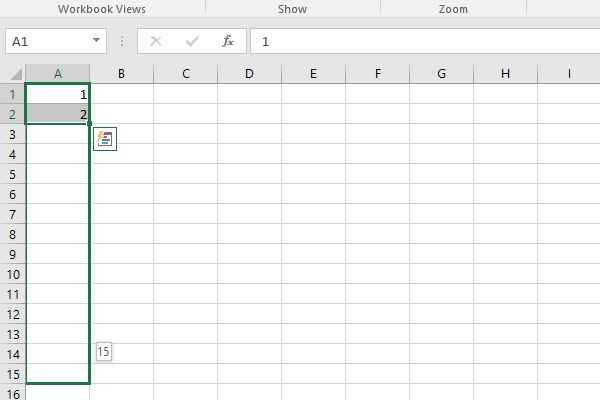Image resolution: width=600 pixels, height=400 pixels.
Task: Select column D header
Action: pyautogui.click(x=249, y=74)
